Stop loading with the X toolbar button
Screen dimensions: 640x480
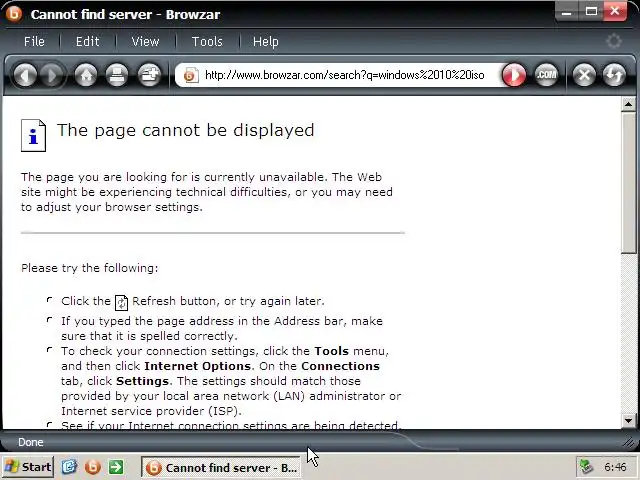click(x=584, y=75)
